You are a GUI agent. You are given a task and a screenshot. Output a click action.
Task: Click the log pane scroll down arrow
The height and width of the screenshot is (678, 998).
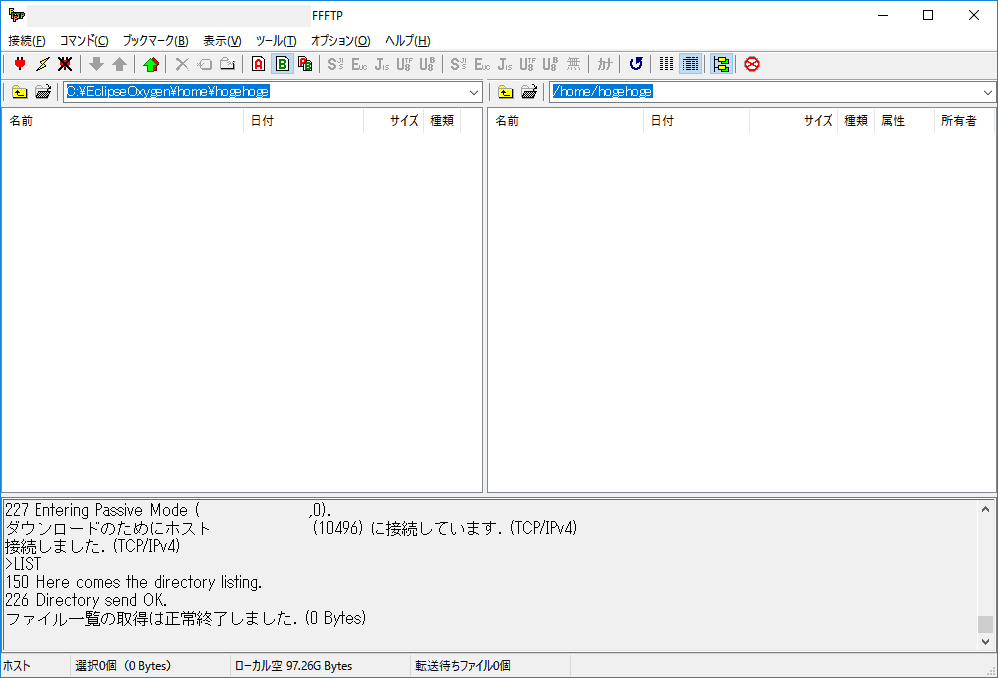[x=985, y=642]
